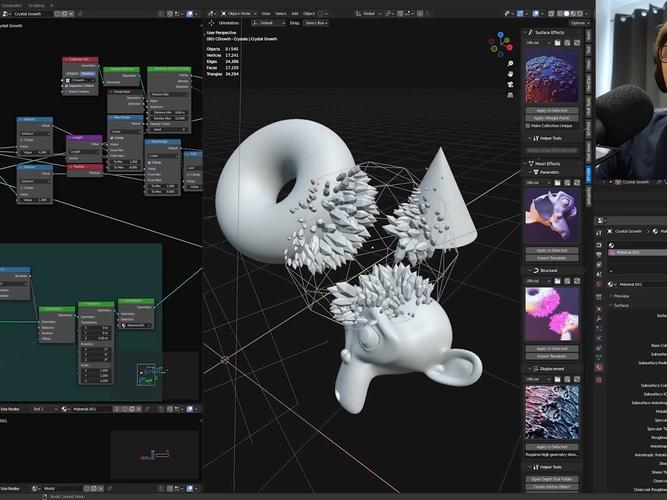The image size is (667, 500).
Task: Click the Material.001 slot in properties
Action: [637, 252]
